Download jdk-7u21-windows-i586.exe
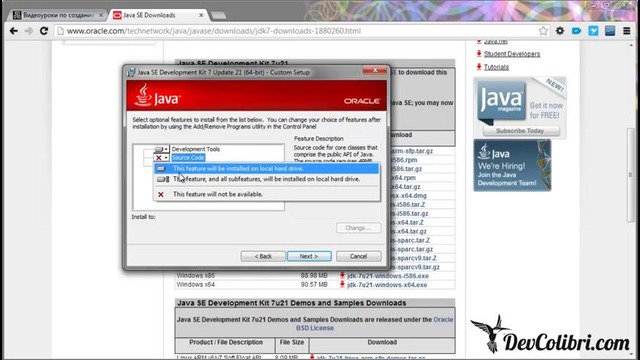This screenshot has height=360, width=640. (x=388, y=276)
